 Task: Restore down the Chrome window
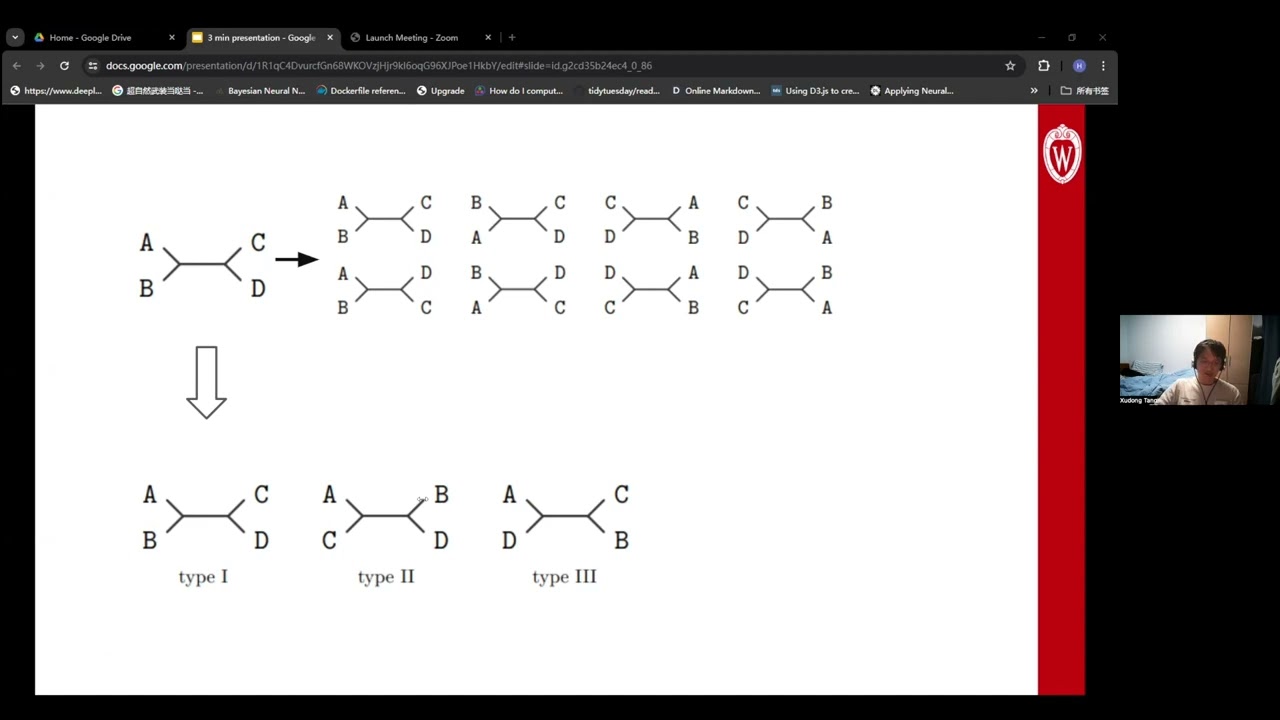click(x=1071, y=37)
